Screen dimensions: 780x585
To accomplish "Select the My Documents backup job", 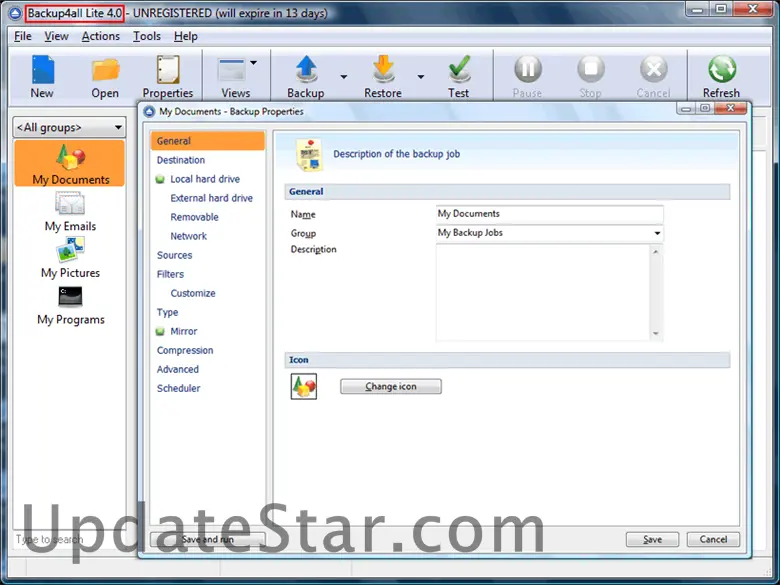I will pyautogui.click(x=70, y=164).
